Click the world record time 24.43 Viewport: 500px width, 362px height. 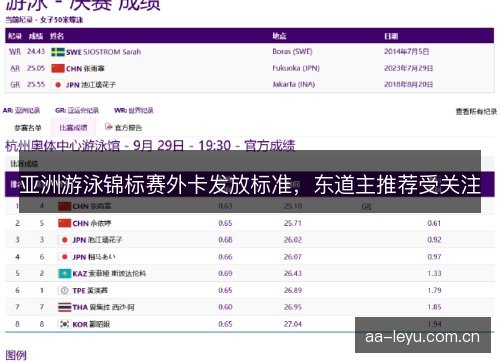(x=36, y=52)
